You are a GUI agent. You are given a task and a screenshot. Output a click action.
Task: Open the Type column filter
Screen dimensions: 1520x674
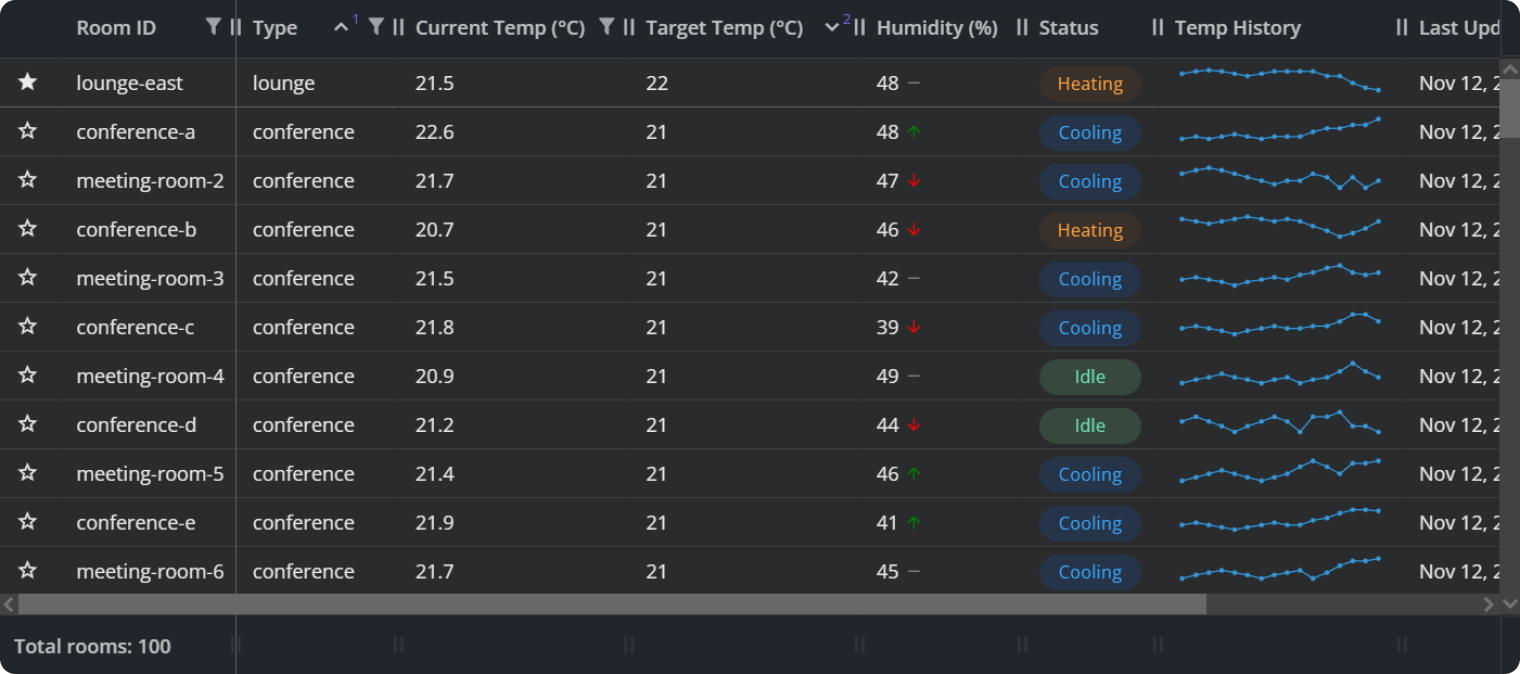tap(375, 27)
